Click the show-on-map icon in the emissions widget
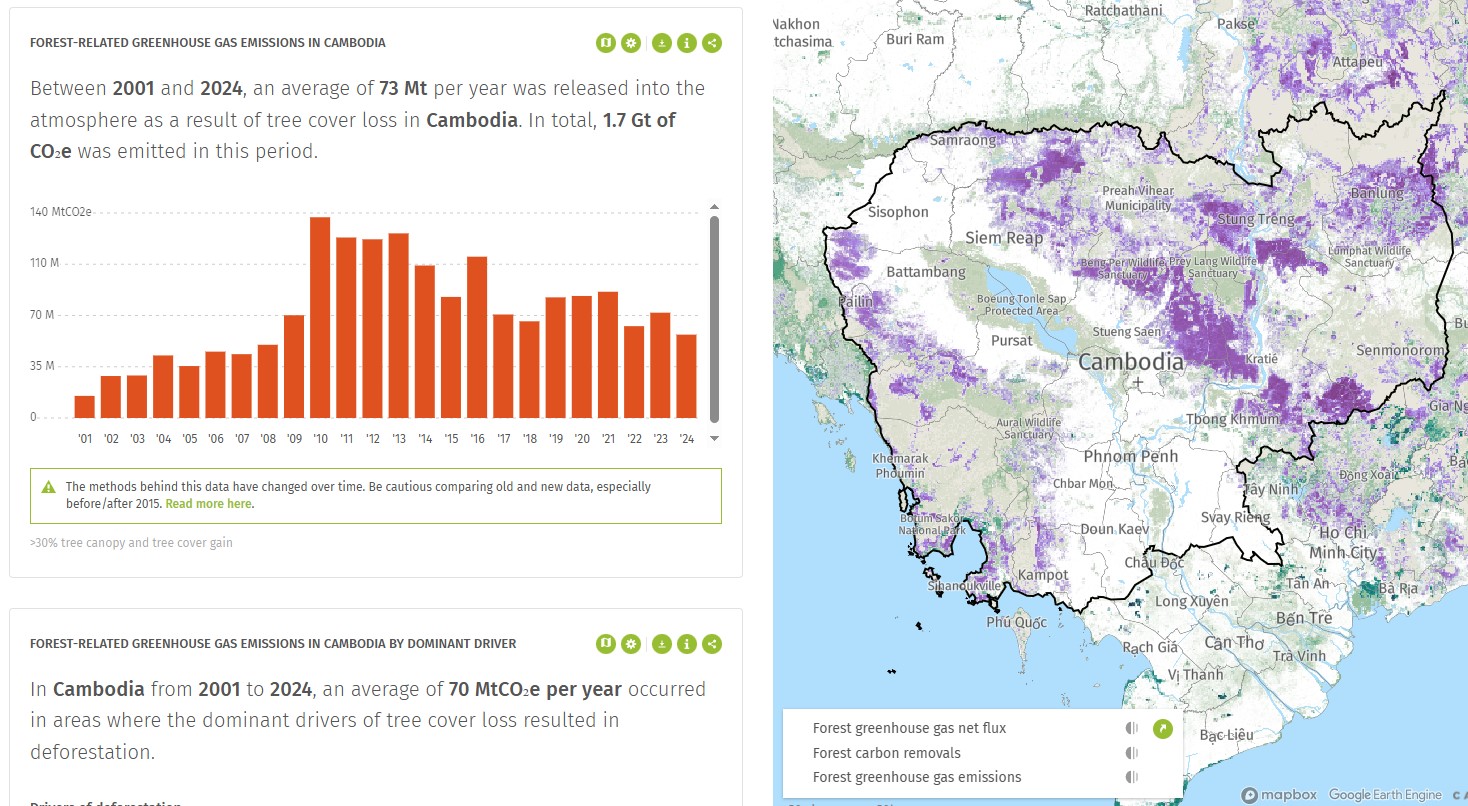Viewport: 1468px width, 806px height. click(605, 43)
